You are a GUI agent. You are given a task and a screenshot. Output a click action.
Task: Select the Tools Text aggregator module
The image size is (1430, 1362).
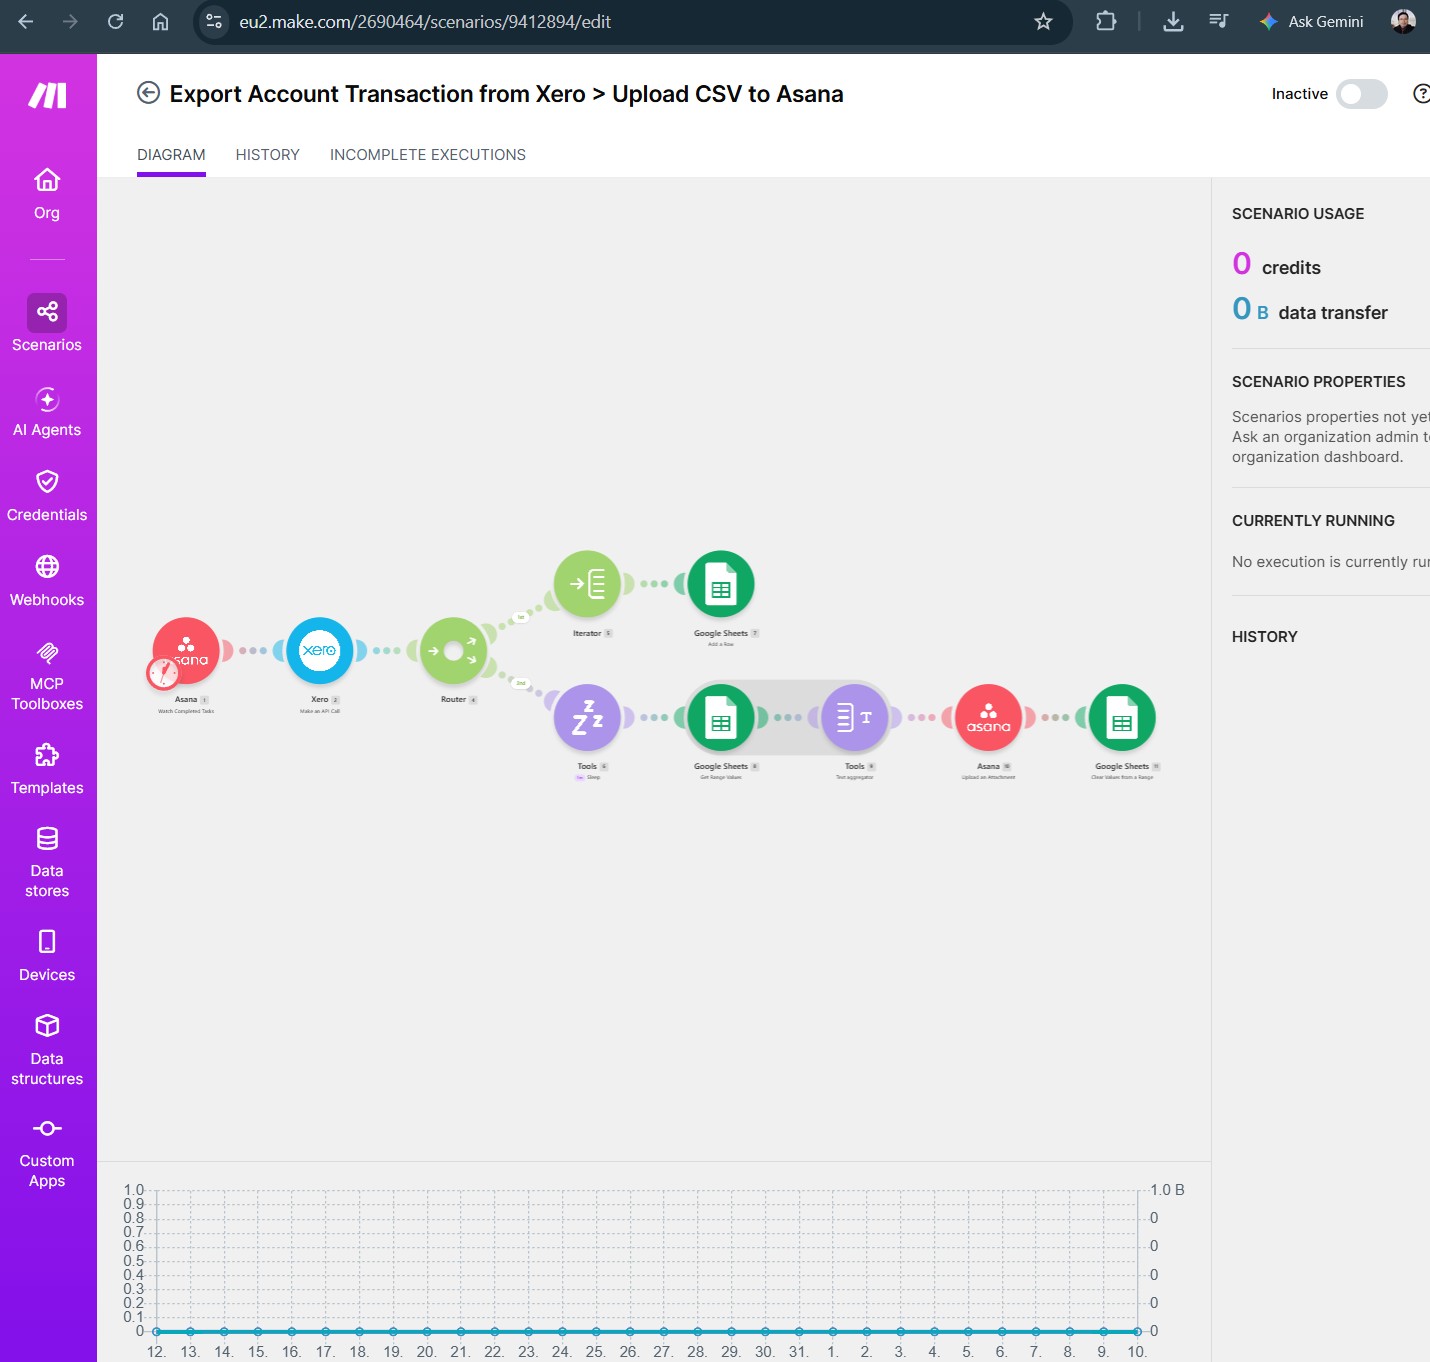click(855, 717)
